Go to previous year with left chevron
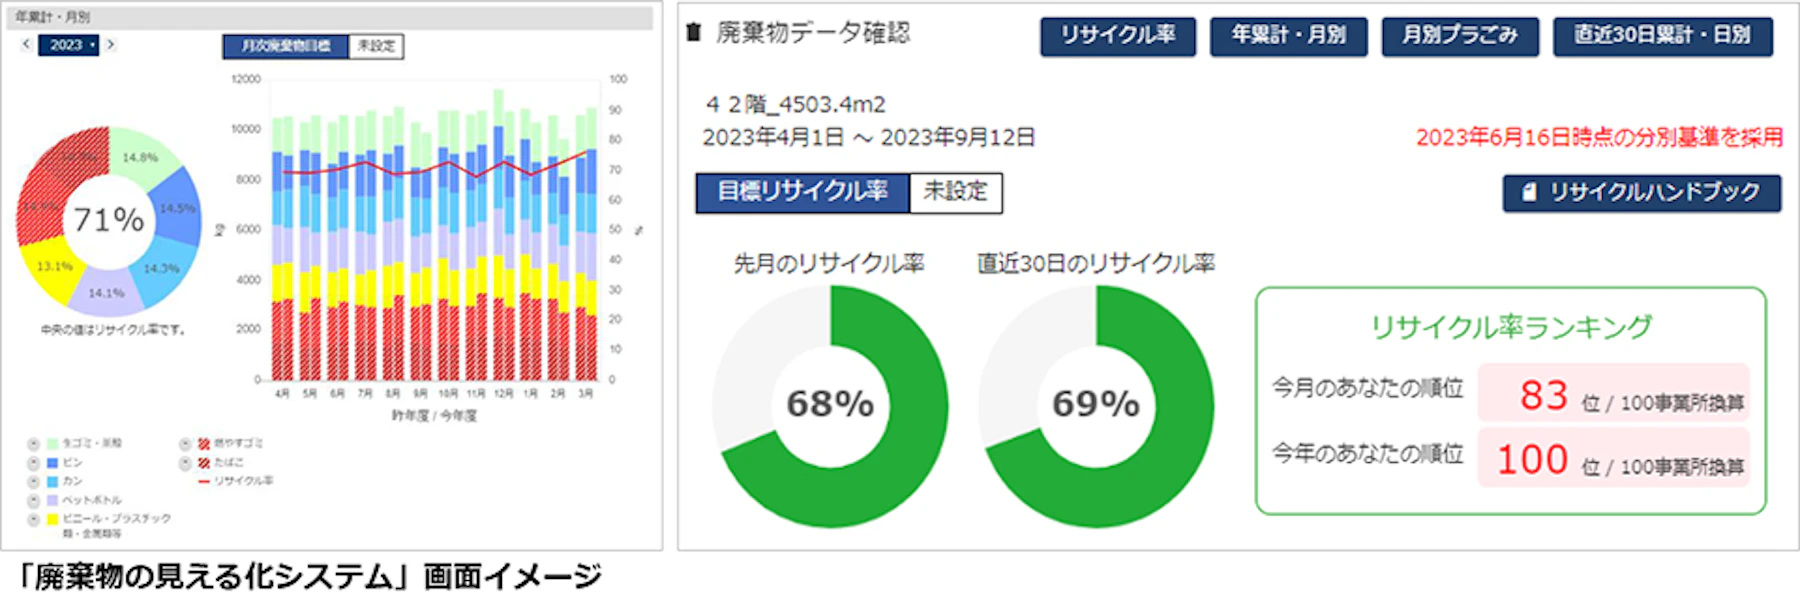The height and width of the screenshot is (604, 1800). click(26, 45)
